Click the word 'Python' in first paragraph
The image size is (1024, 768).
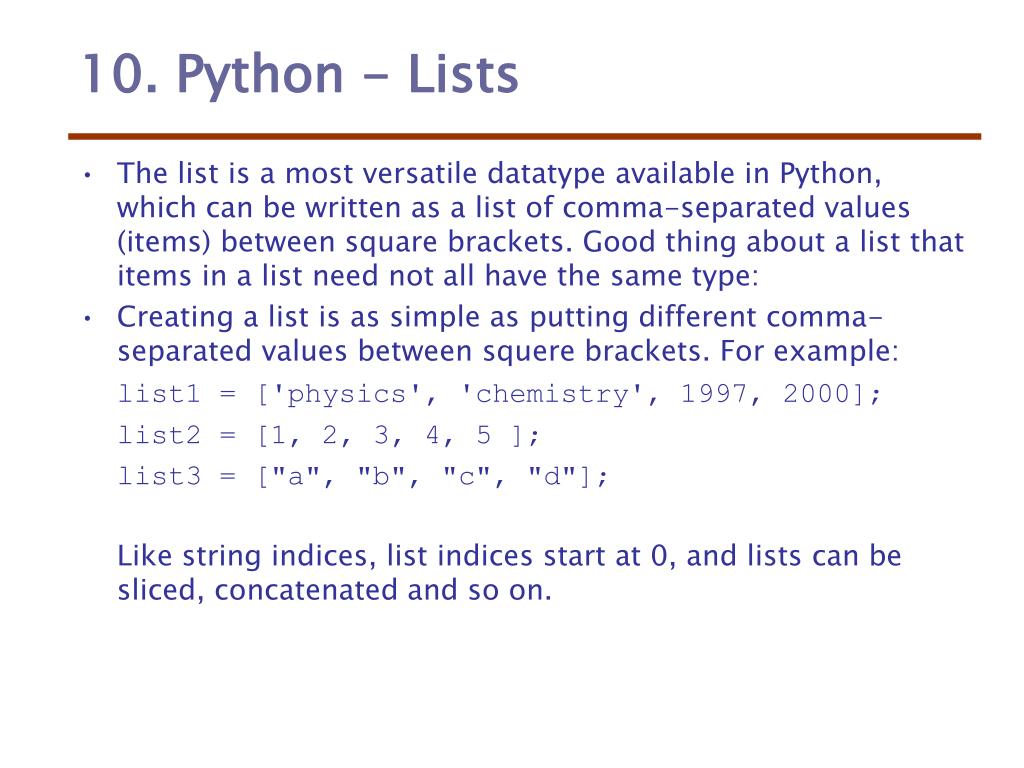tap(826, 174)
